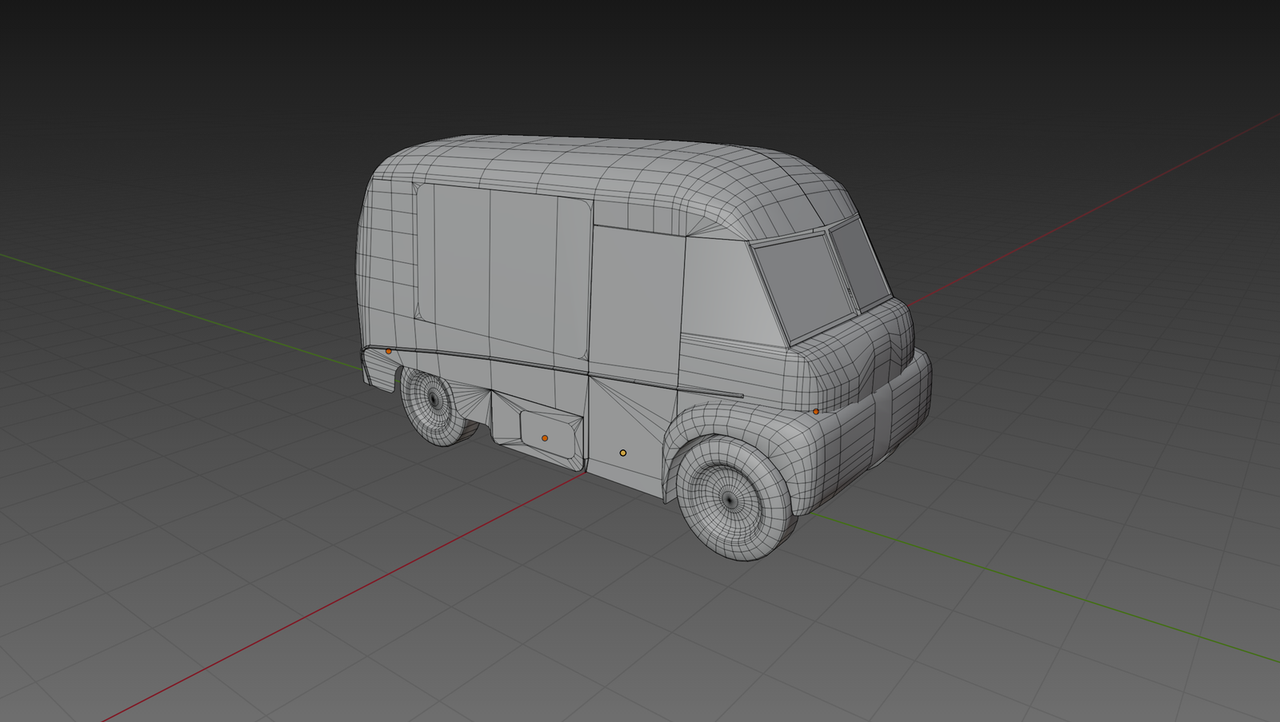Select the rear wheel hub center
The height and width of the screenshot is (722, 1280).
434,398
